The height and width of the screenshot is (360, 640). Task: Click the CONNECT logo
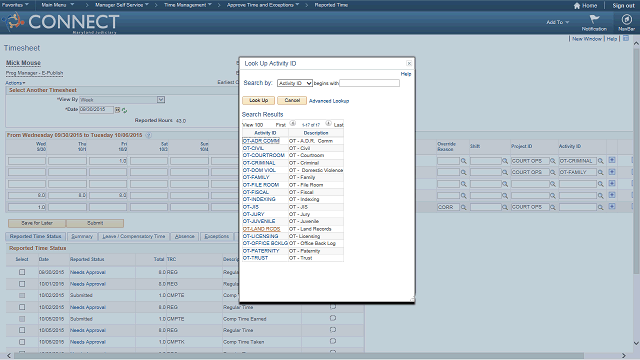pos(61,22)
